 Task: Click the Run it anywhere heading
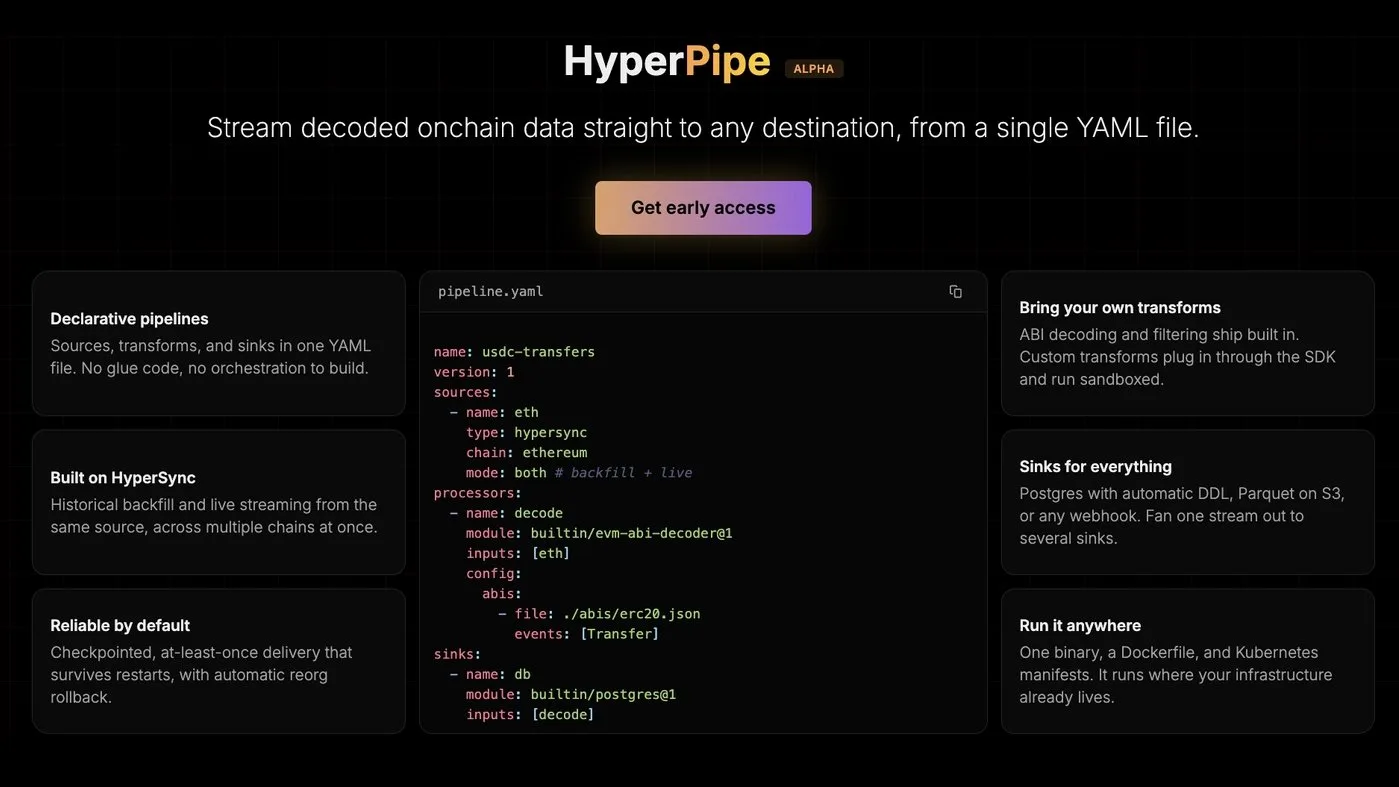1080,625
